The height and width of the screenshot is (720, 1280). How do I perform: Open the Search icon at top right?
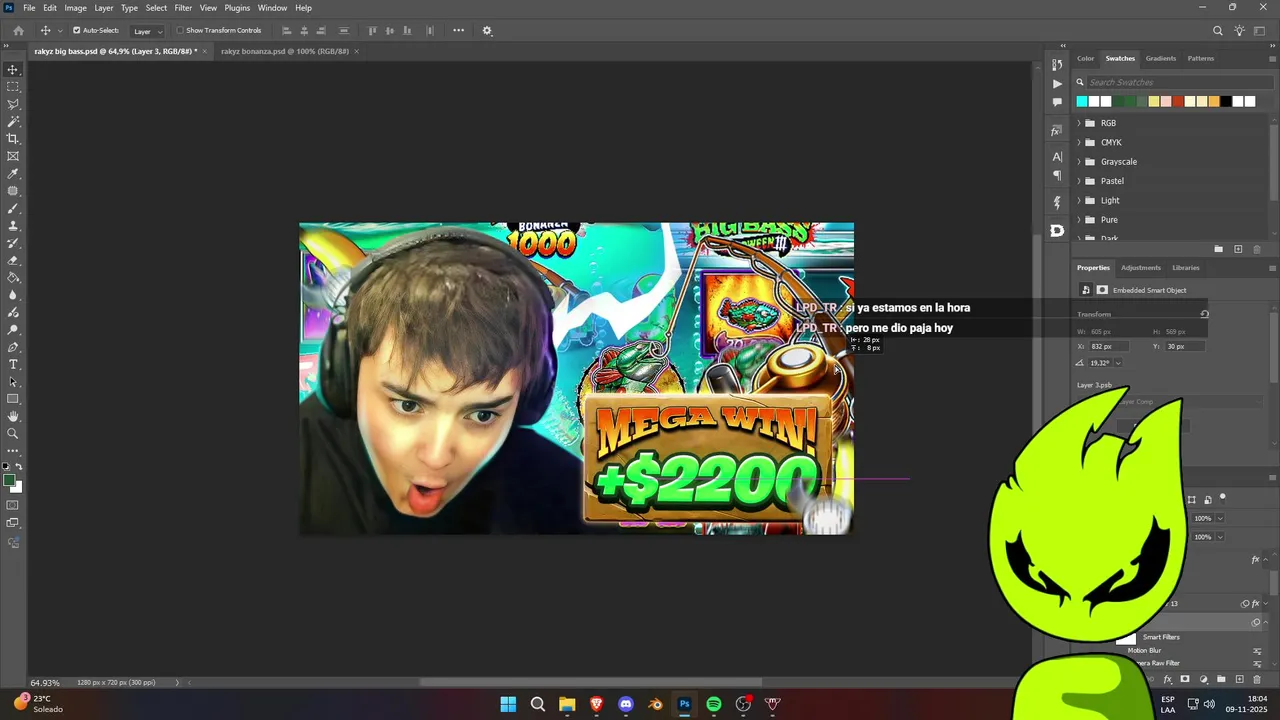1217,31
